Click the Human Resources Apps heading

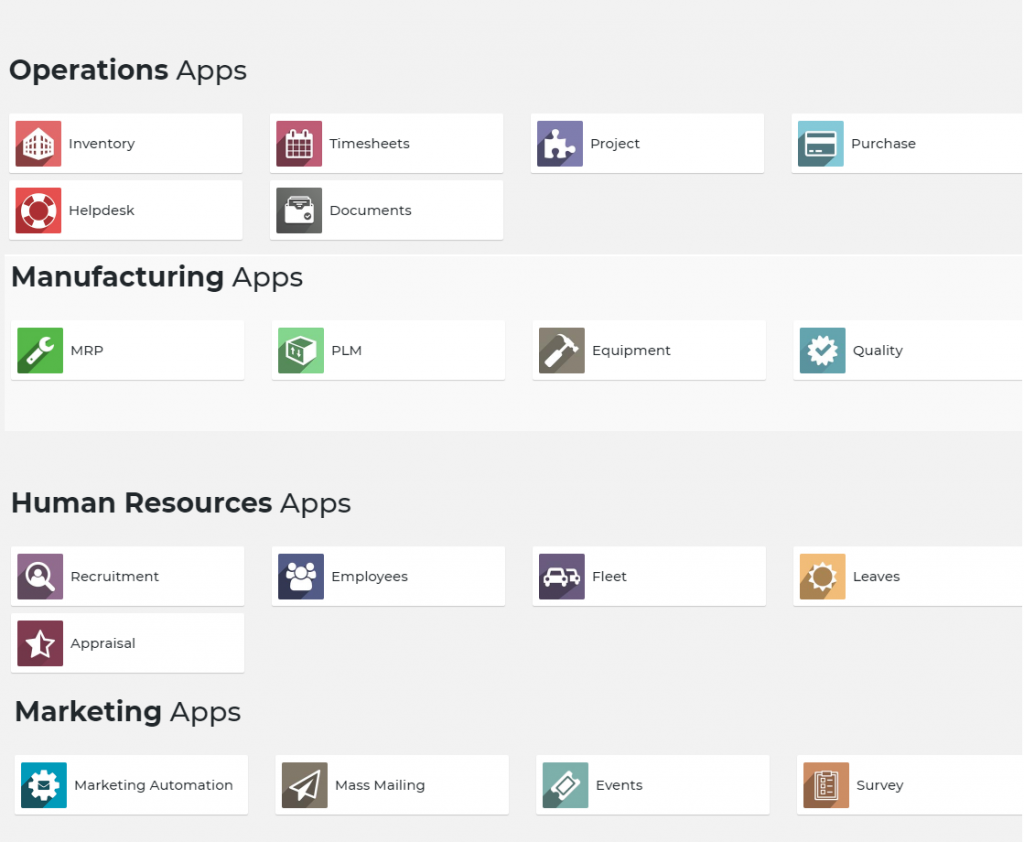(181, 503)
